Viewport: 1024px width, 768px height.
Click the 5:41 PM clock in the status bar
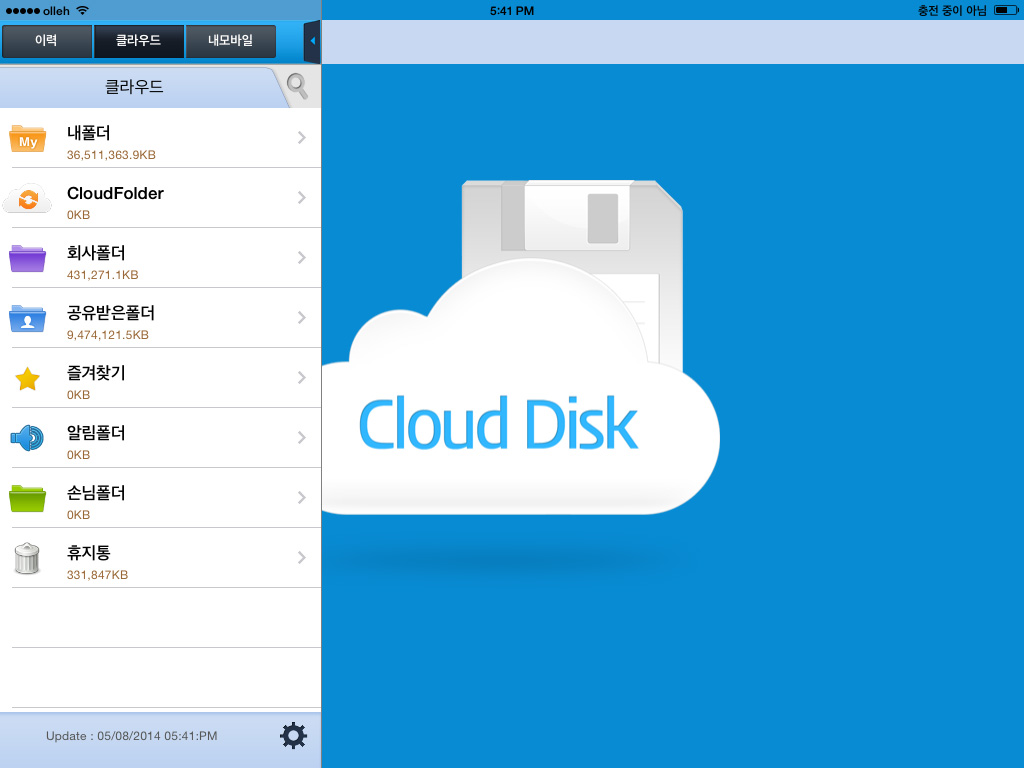[512, 10]
